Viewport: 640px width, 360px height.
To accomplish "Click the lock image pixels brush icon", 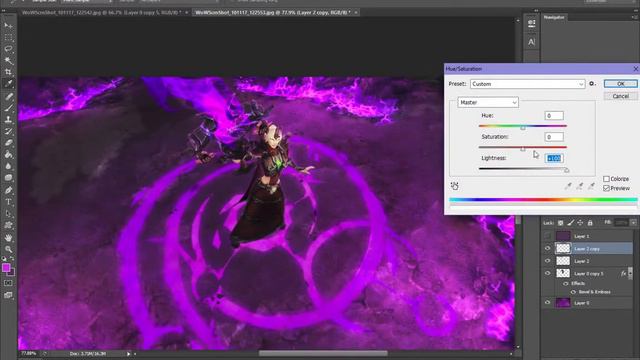I will [571, 223].
